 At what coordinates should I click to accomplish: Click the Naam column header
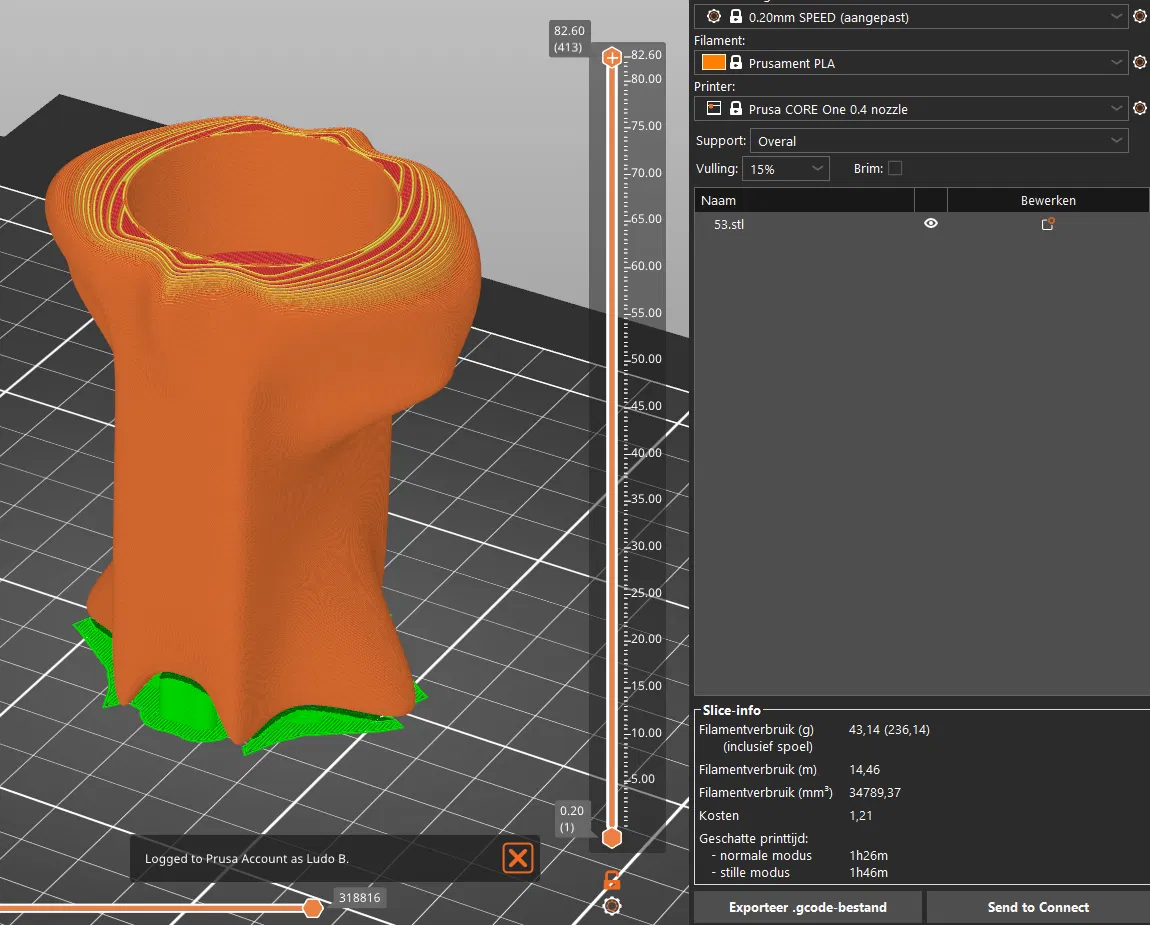(x=805, y=200)
